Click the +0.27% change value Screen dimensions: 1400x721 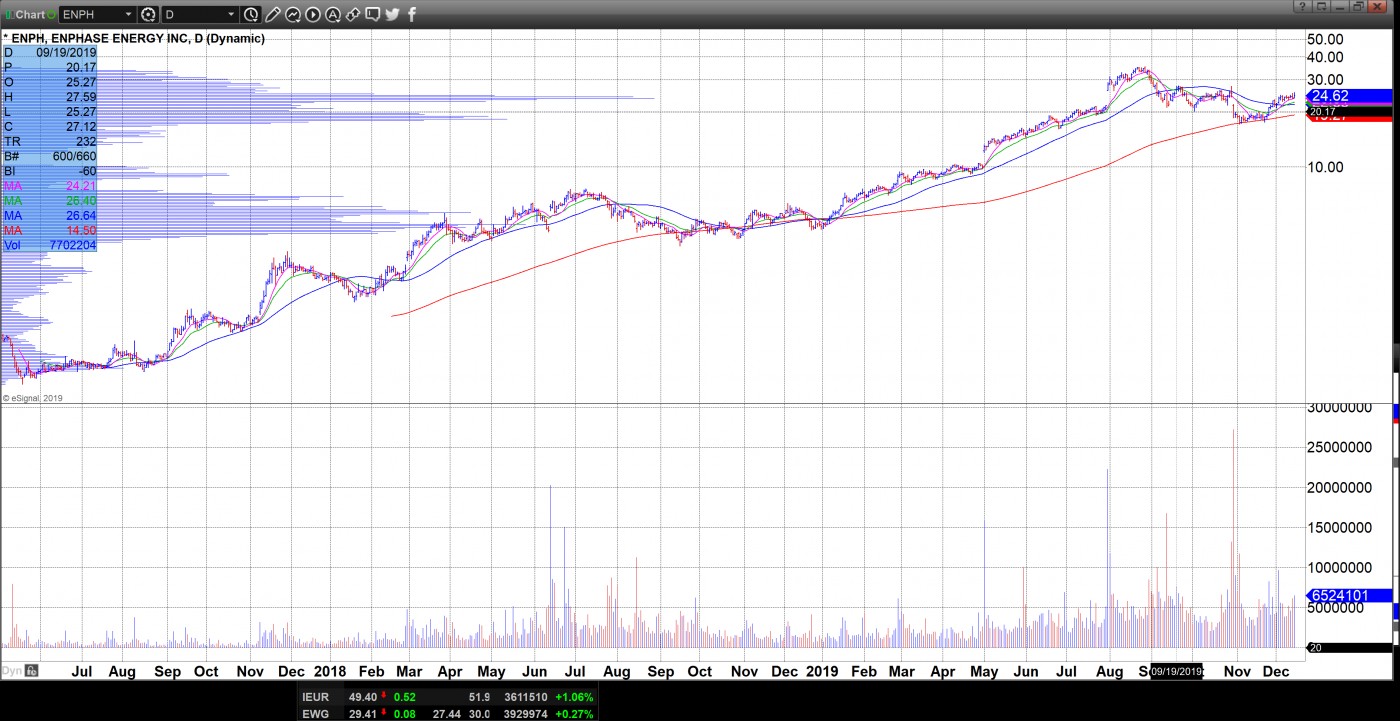[x=572, y=713]
